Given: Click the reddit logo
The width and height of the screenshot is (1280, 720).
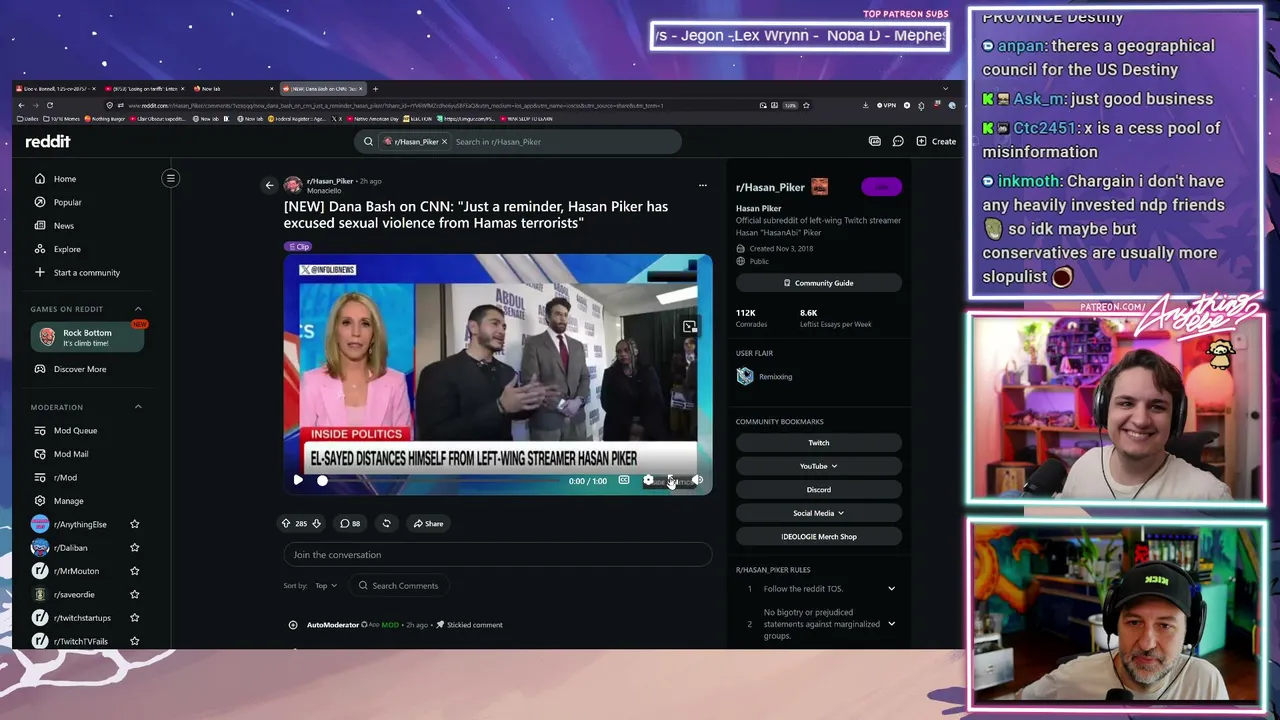Looking at the screenshot, I should coord(48,142).
